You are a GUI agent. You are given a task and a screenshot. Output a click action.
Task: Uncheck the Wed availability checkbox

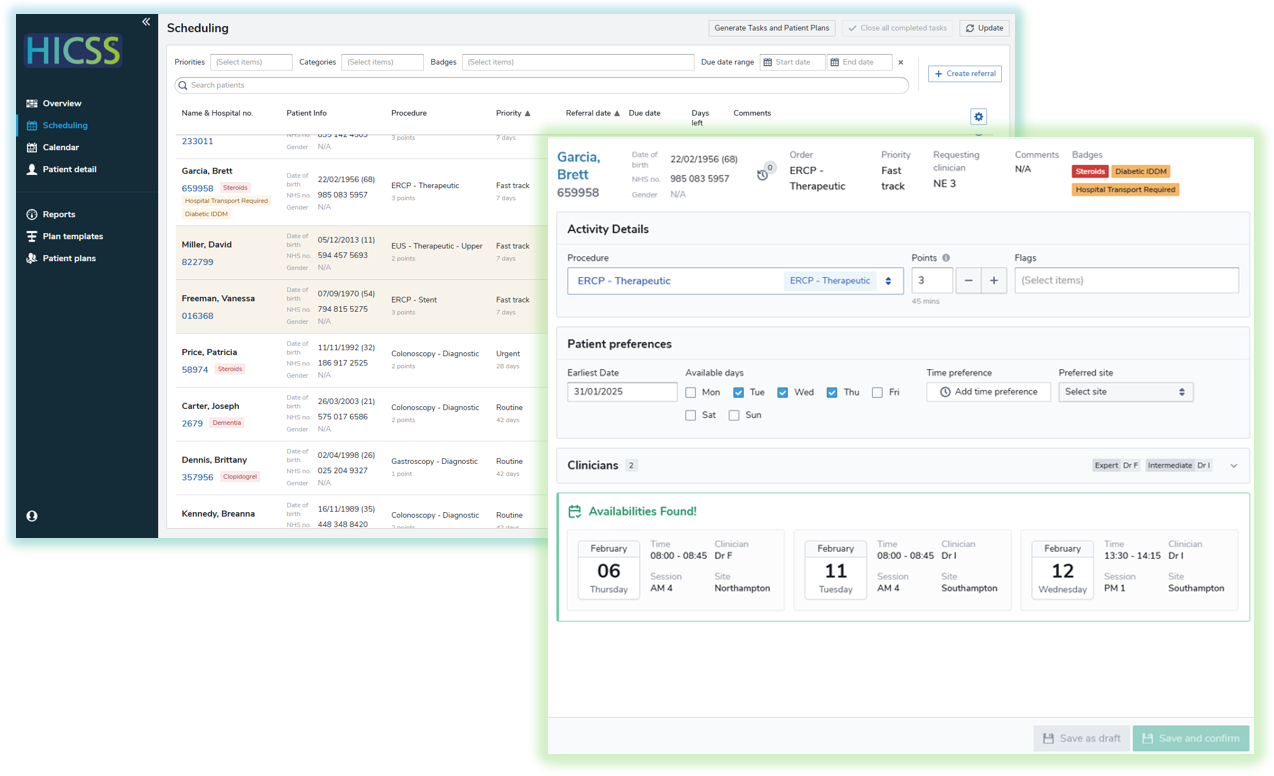coord(782,392)
